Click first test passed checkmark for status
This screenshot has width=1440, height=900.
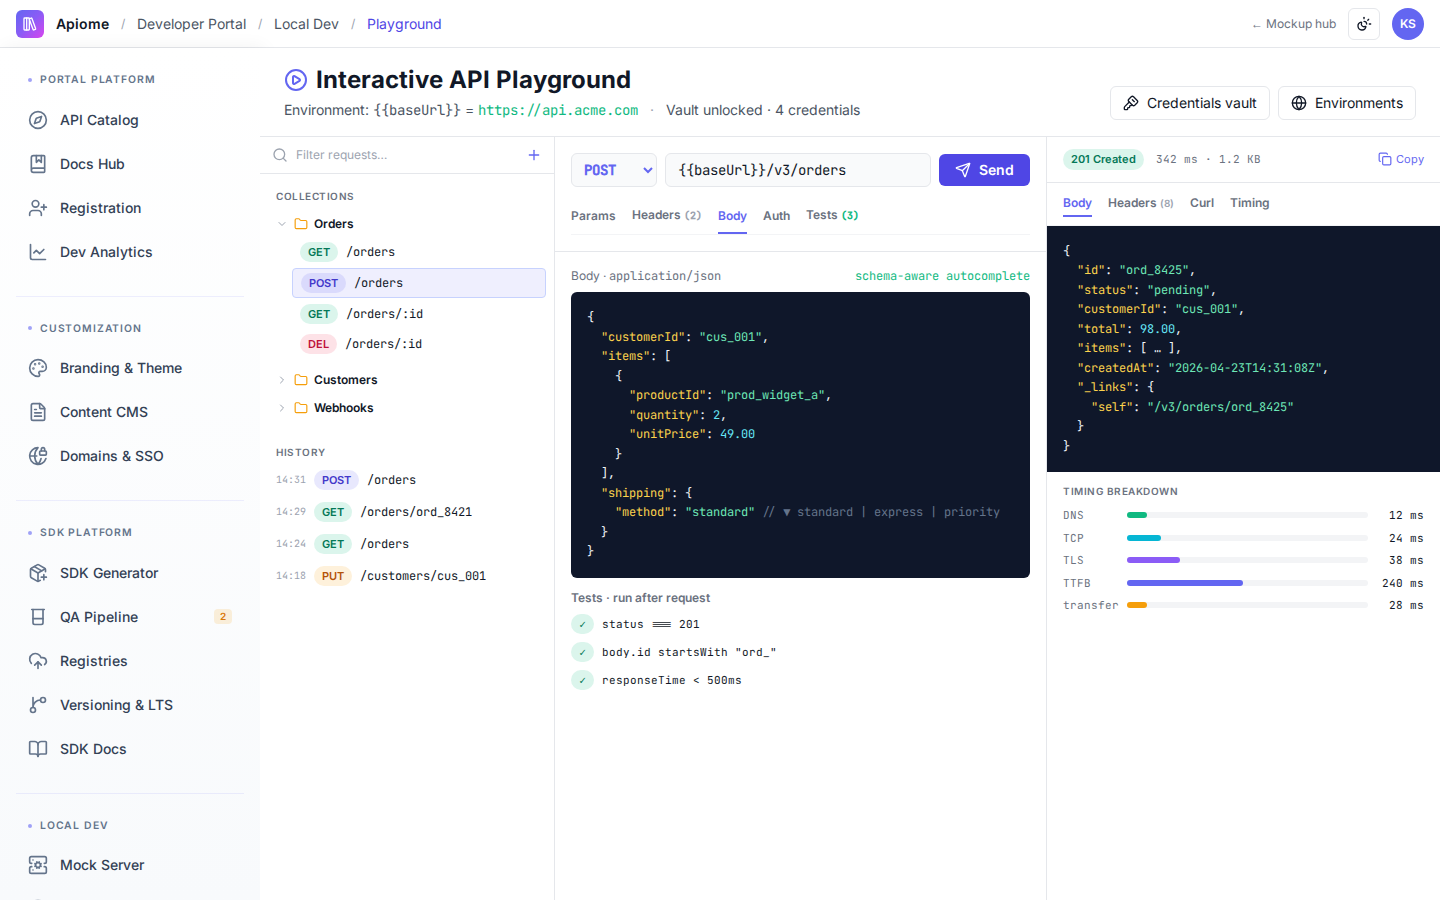pyautogui.click(x=582, y=624)
